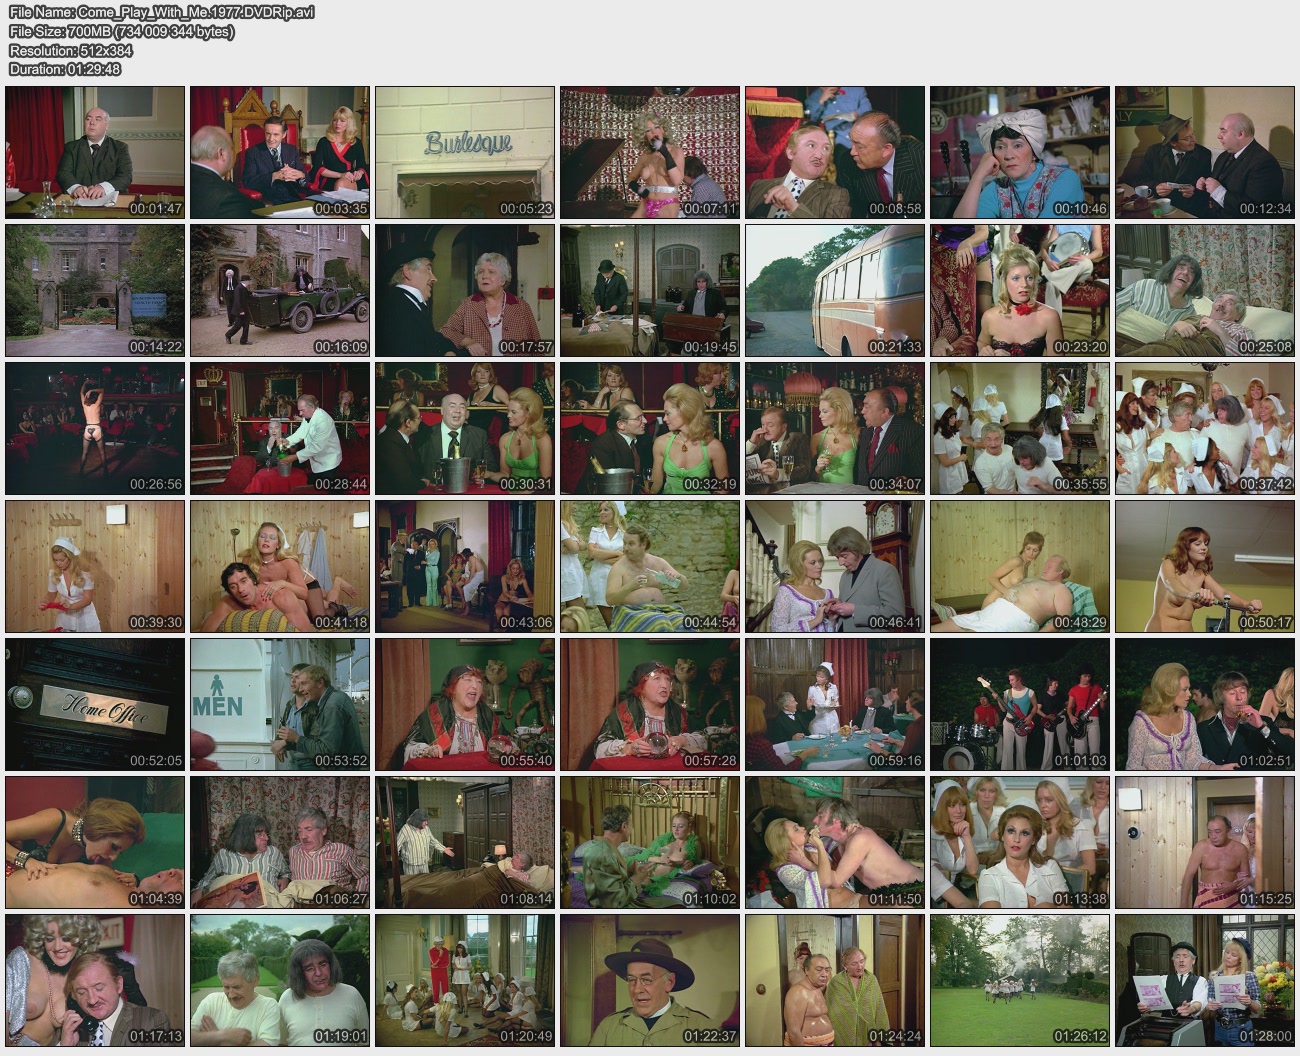Select the 01:19:01 garden hedge frame
This screenshot has height=1056, width=1300.
point(280,980)
